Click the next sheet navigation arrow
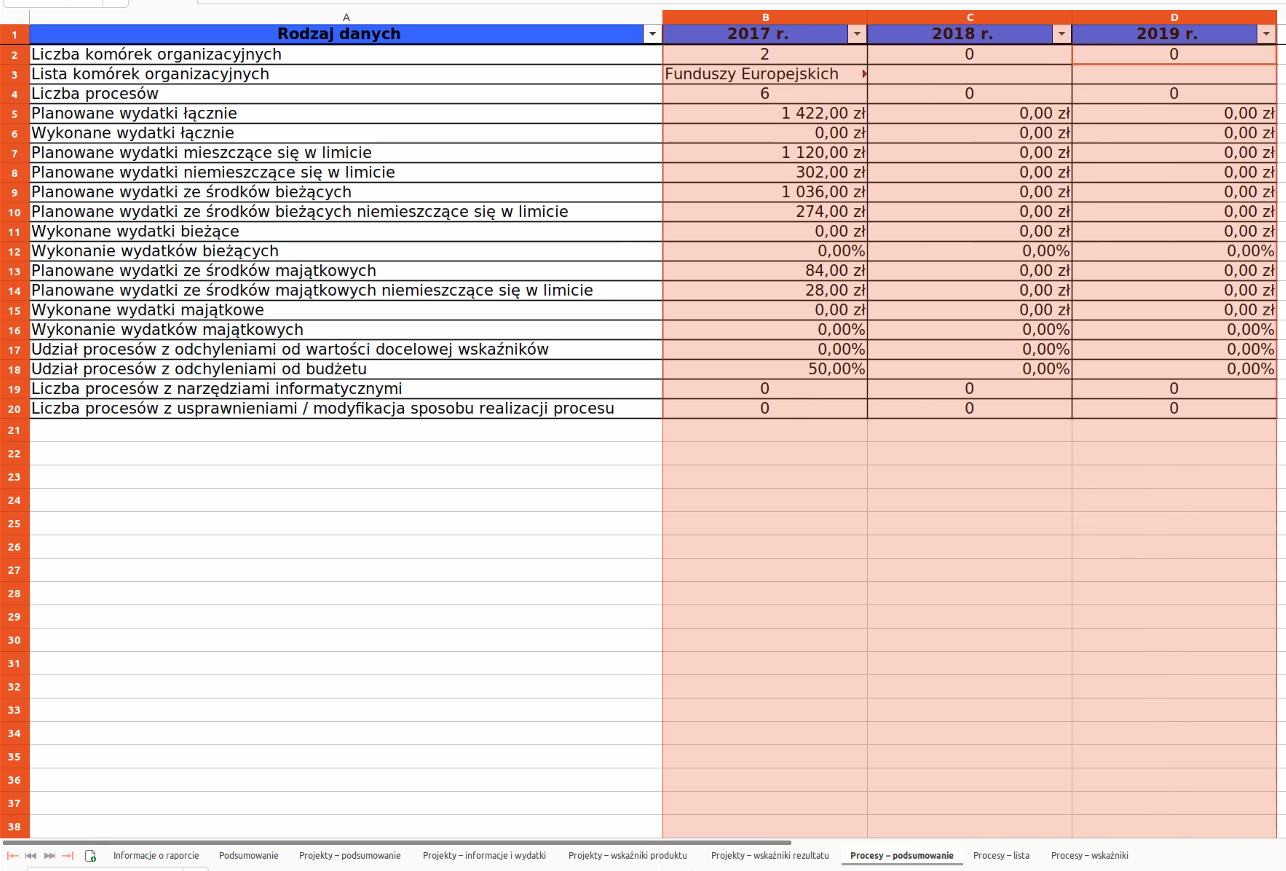Screen dimensions: 1286x871 (x=49, y=856)
